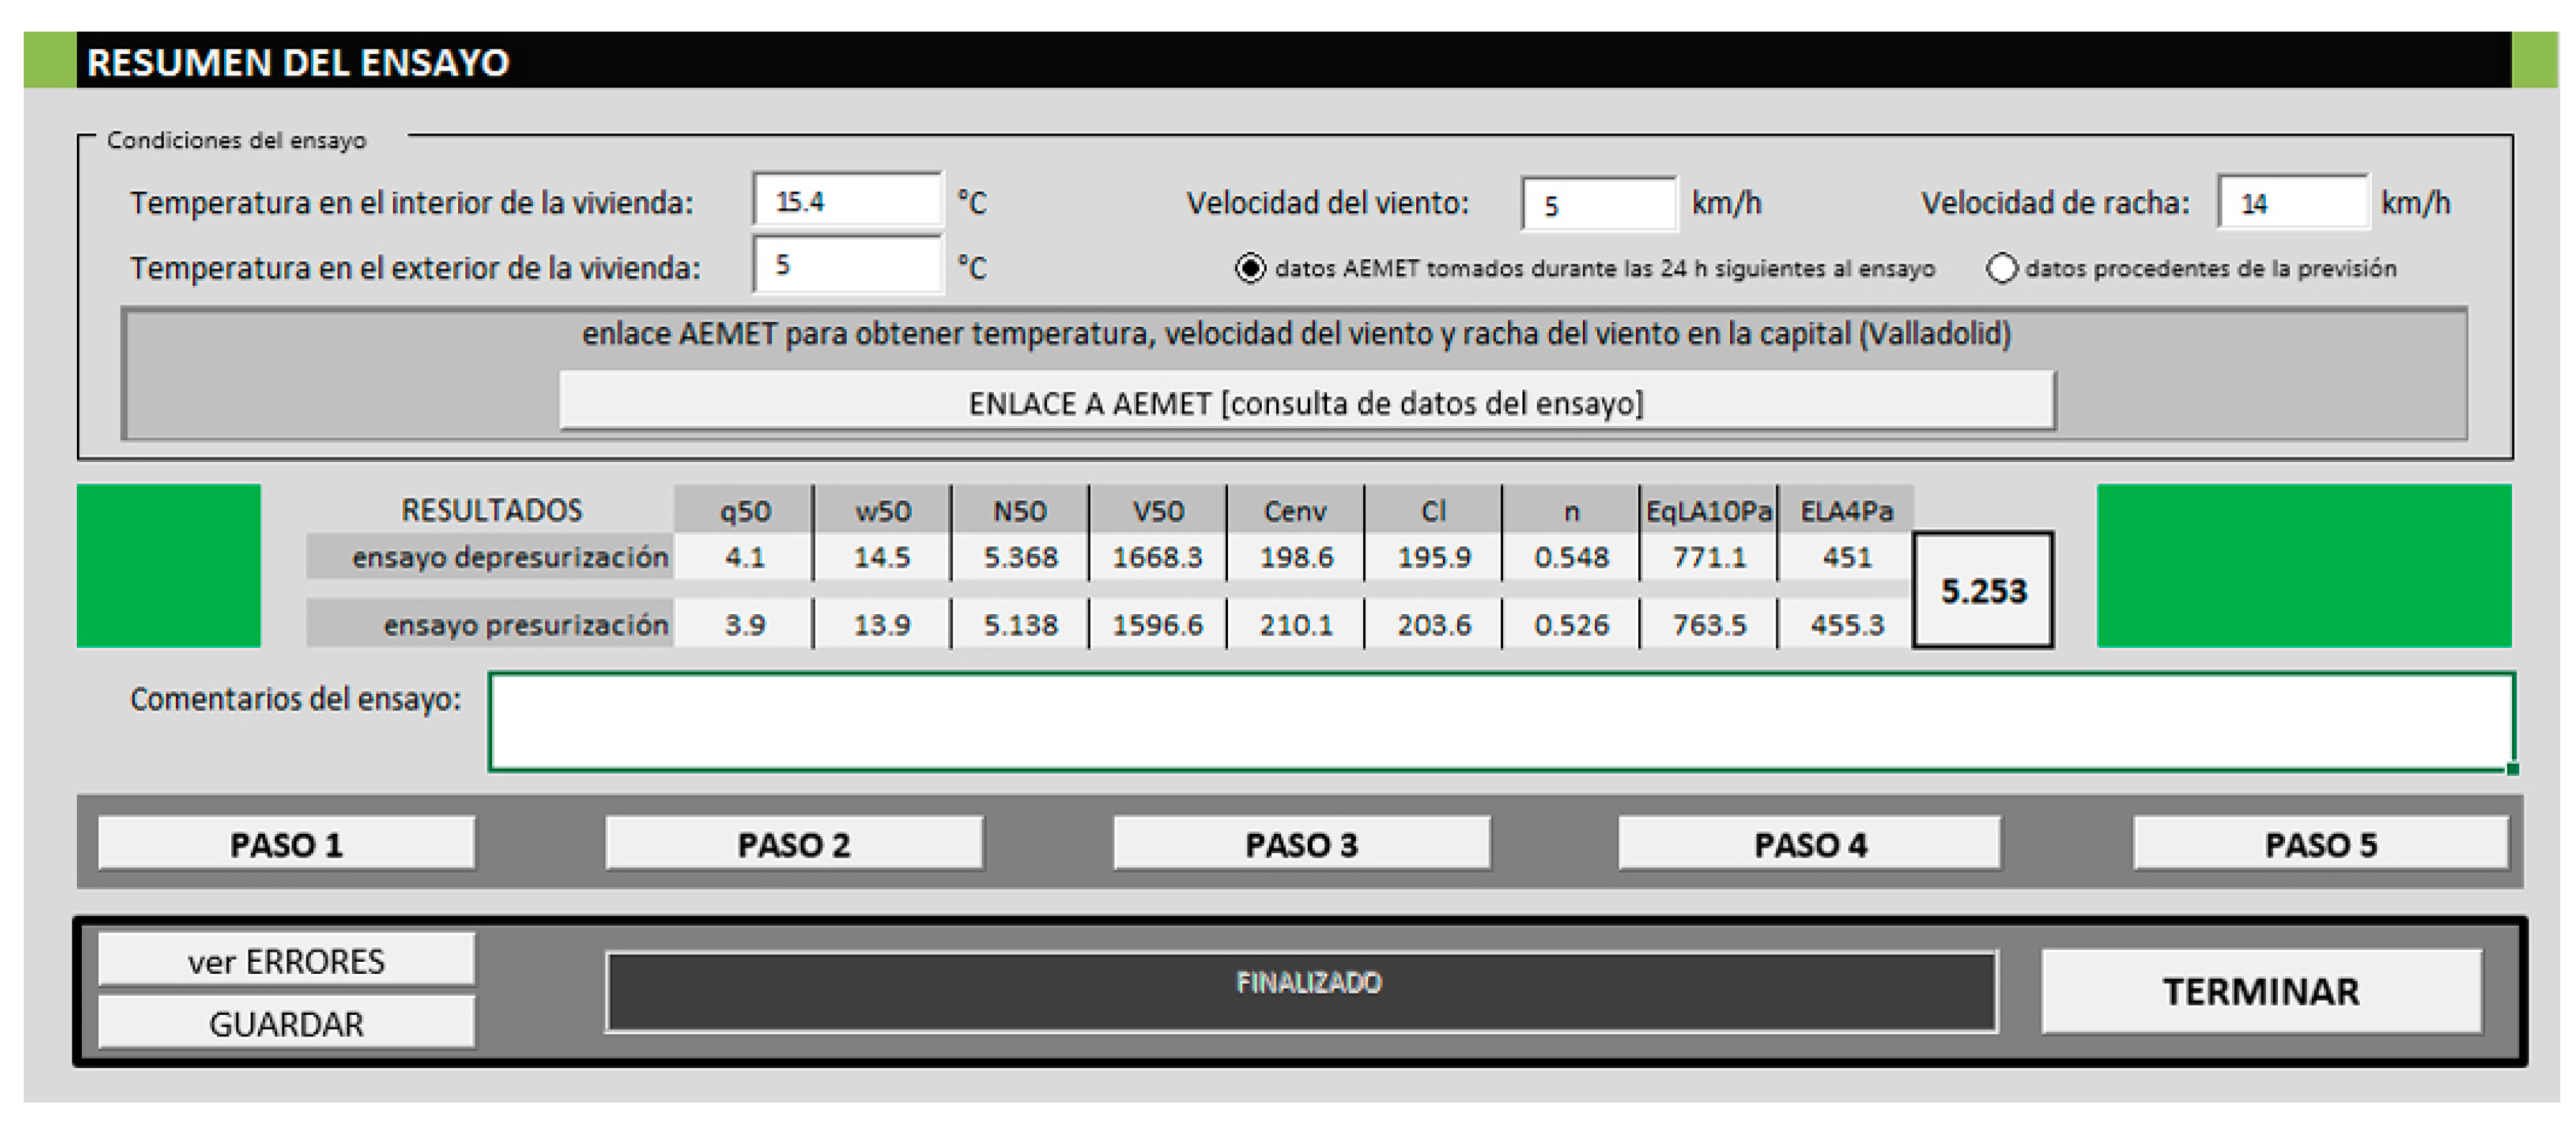Open the ENLACE A AEMET link button
Image resolution: width=2576 pixels, height=1132 pixels.
[1306, 403]
